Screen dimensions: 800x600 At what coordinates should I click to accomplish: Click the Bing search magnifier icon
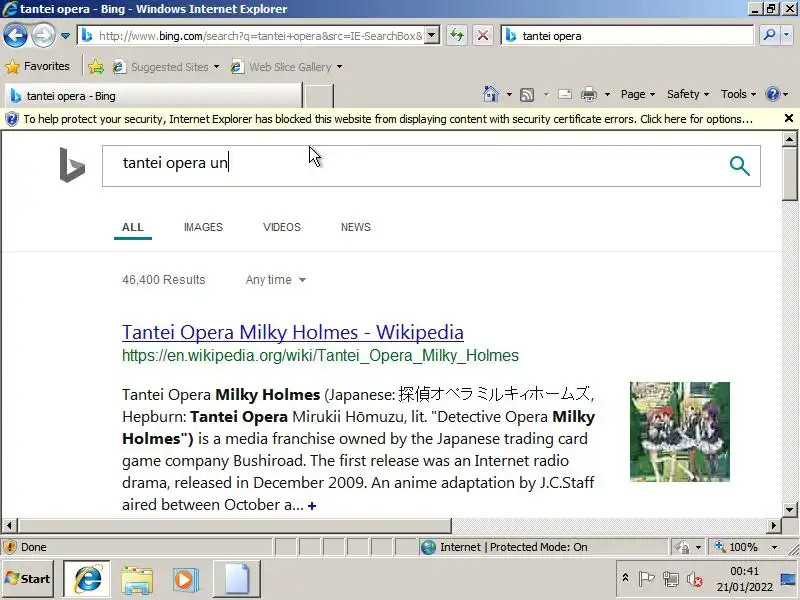(x=739, y=166)
